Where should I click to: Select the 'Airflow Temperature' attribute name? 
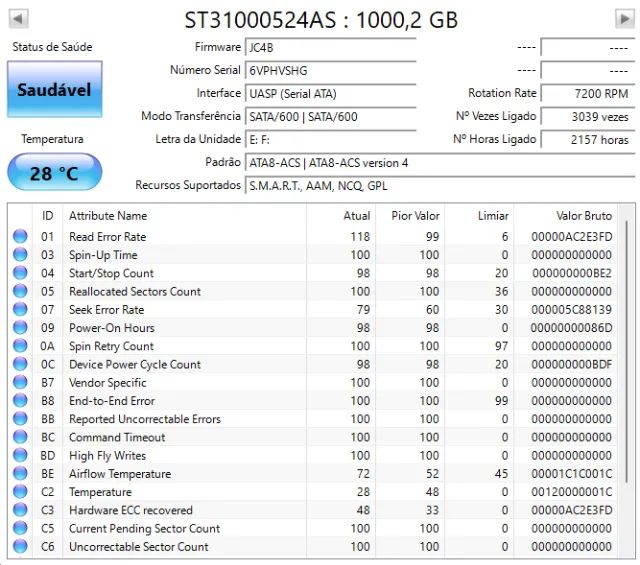[120, 474]
